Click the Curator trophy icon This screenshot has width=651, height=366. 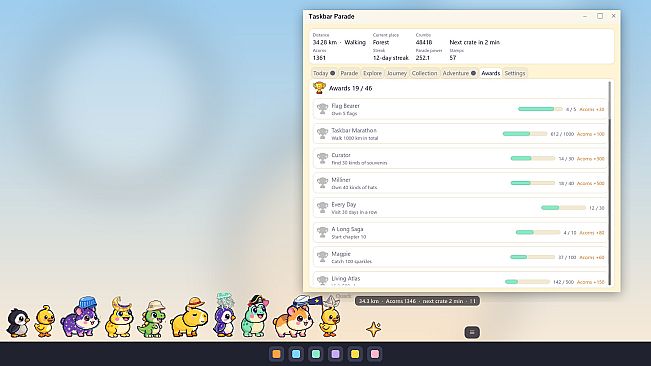(x=322, y=158)
